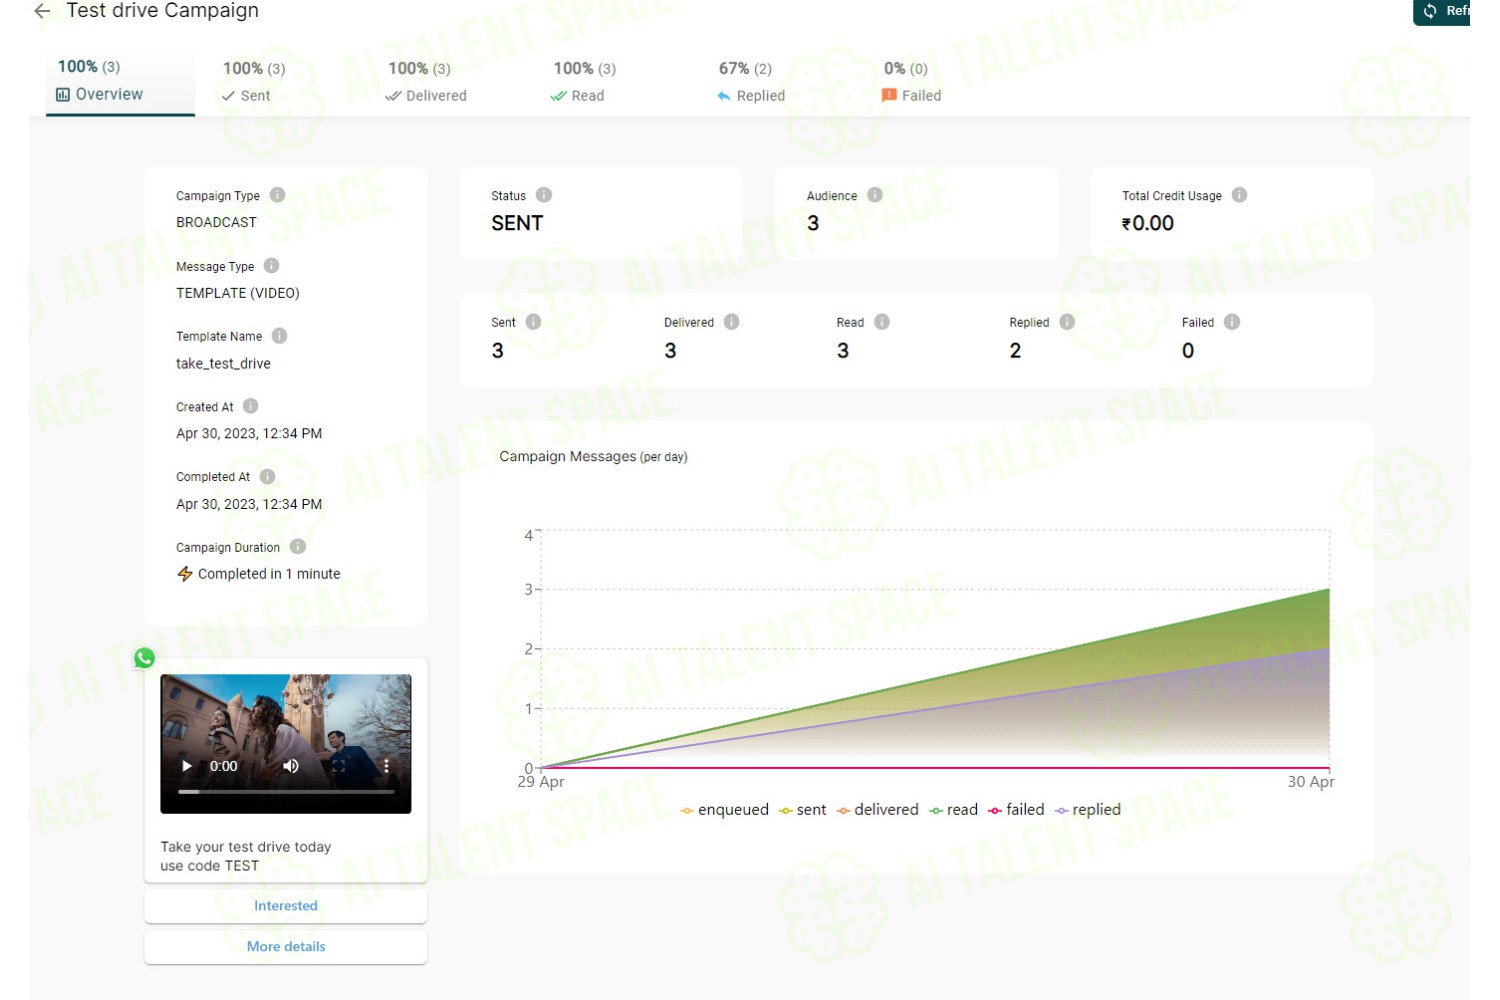Screen dimensions: 1500x1000
Task: Click the Interested button
Action: pyautogui.click(x=286, y=906)
